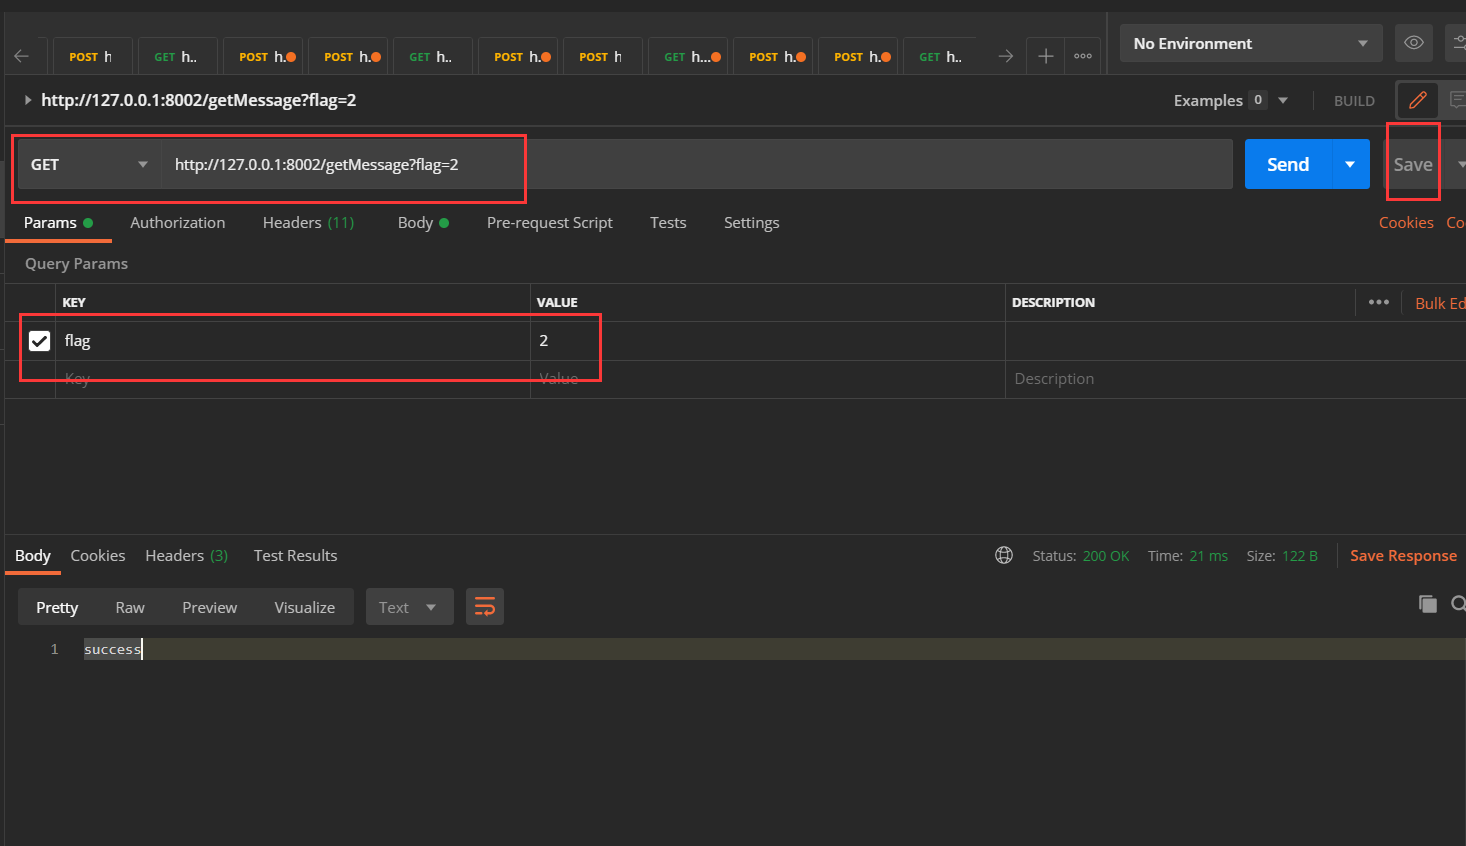Open the request Headers (11) tab
The image size is (1466, 846).
pos(308,222)
